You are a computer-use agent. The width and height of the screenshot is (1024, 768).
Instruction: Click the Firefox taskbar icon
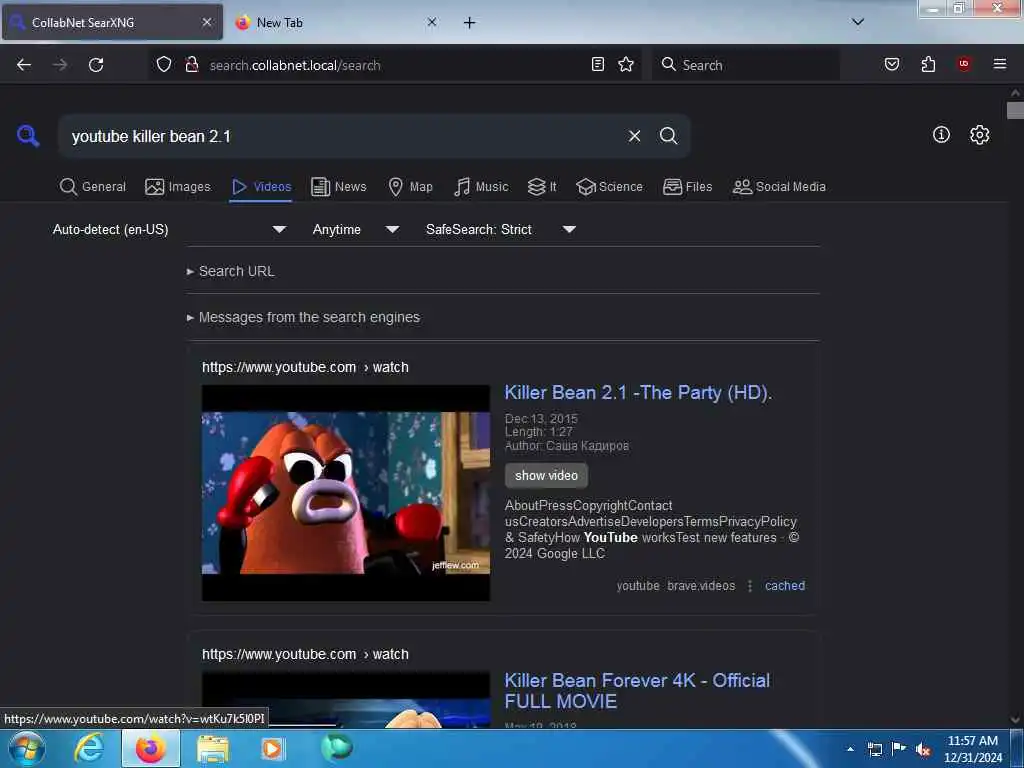click(150, 748)
